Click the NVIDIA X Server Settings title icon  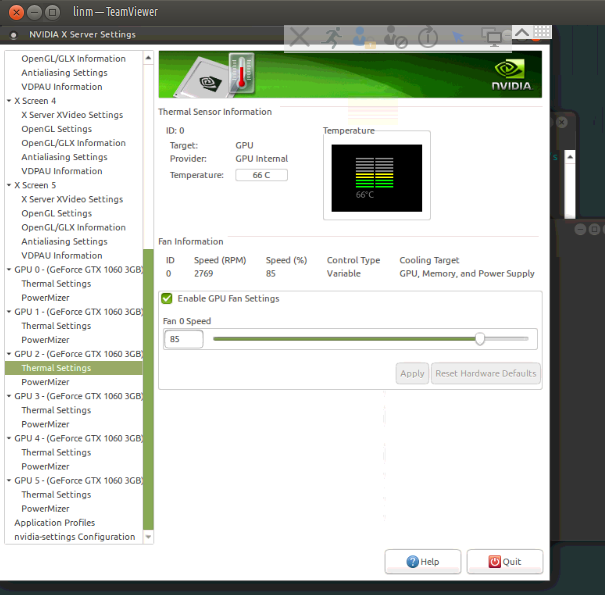(14, 35)
